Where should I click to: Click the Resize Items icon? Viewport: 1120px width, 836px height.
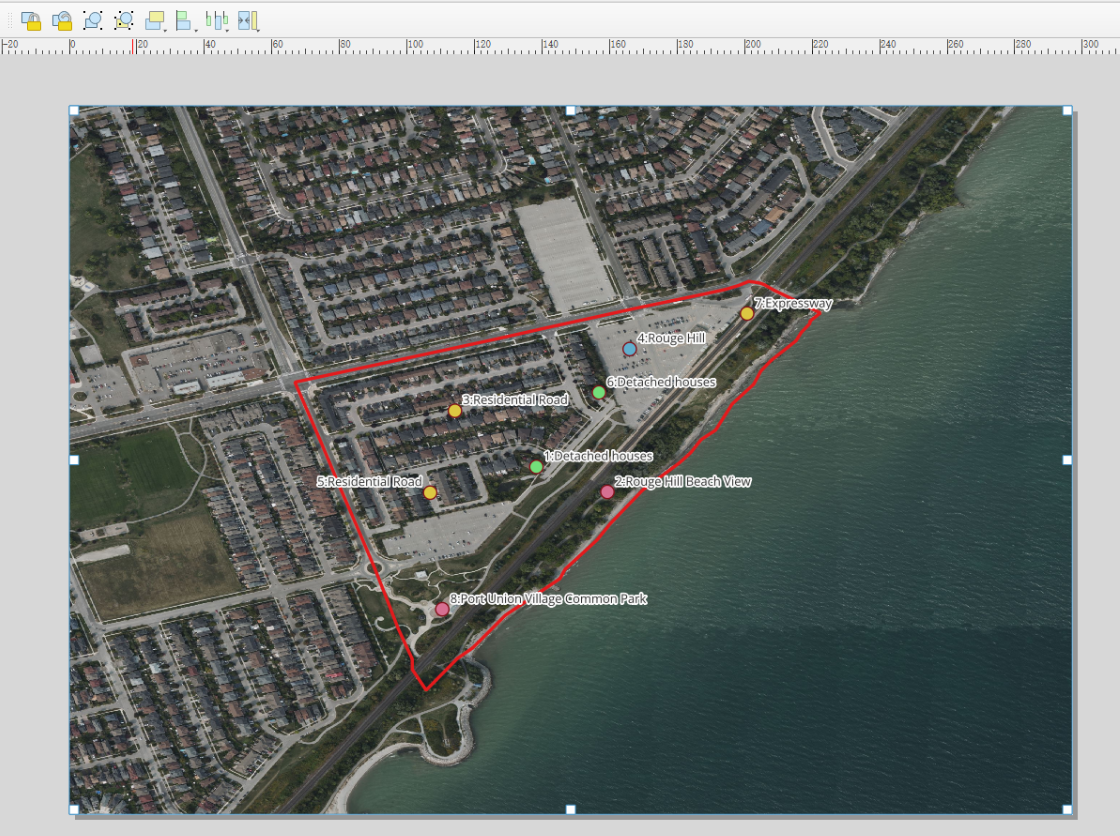coord(247,21)
